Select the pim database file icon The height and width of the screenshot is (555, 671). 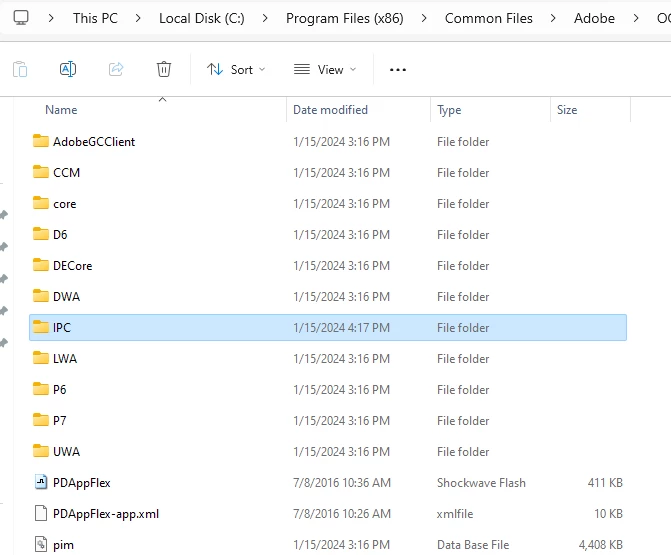tap(41, 544)
